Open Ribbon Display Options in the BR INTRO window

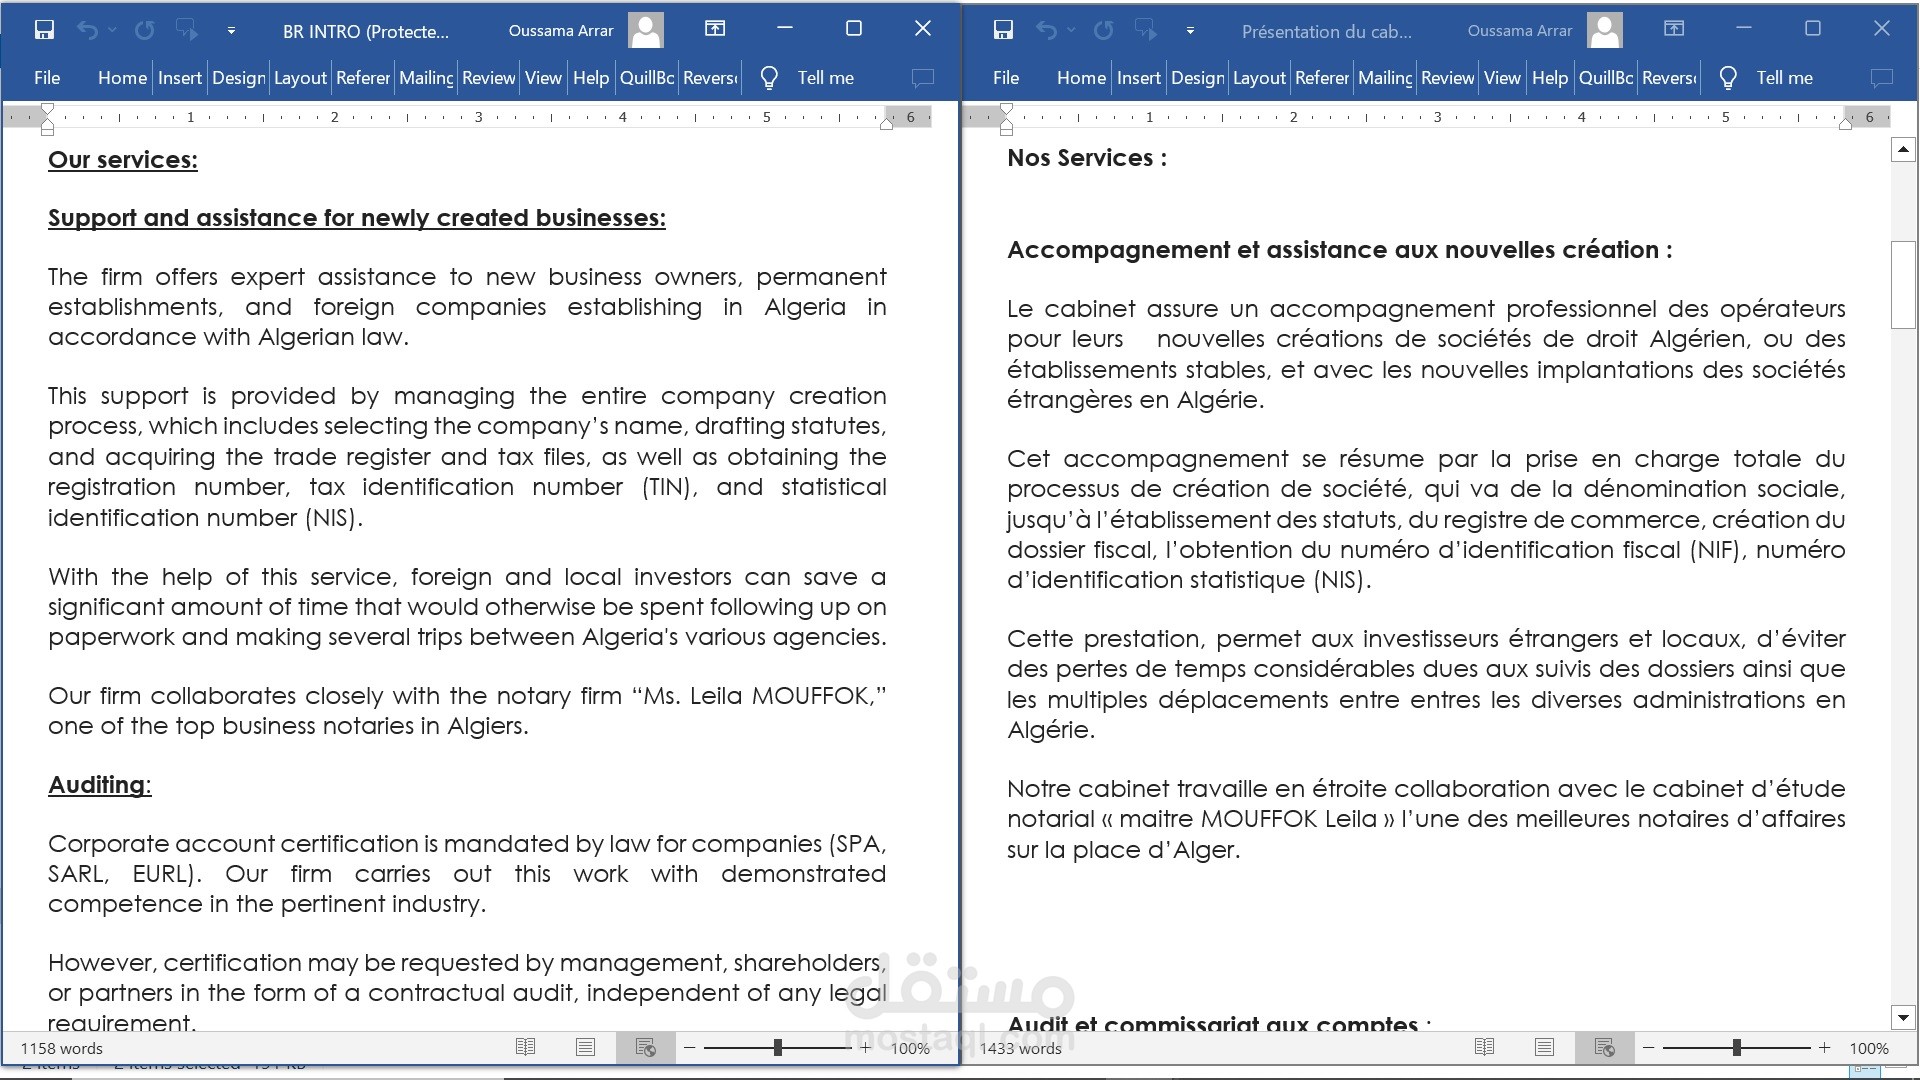pos(715,29)
